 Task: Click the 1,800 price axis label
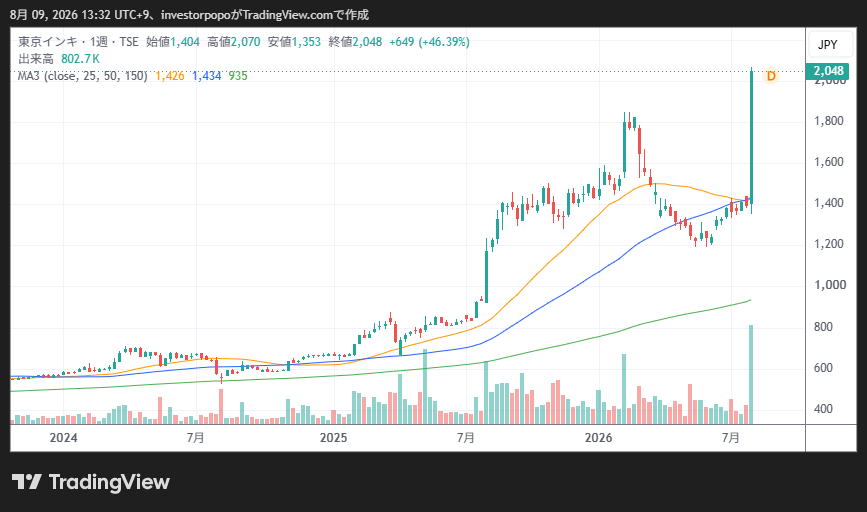(828, 121)
